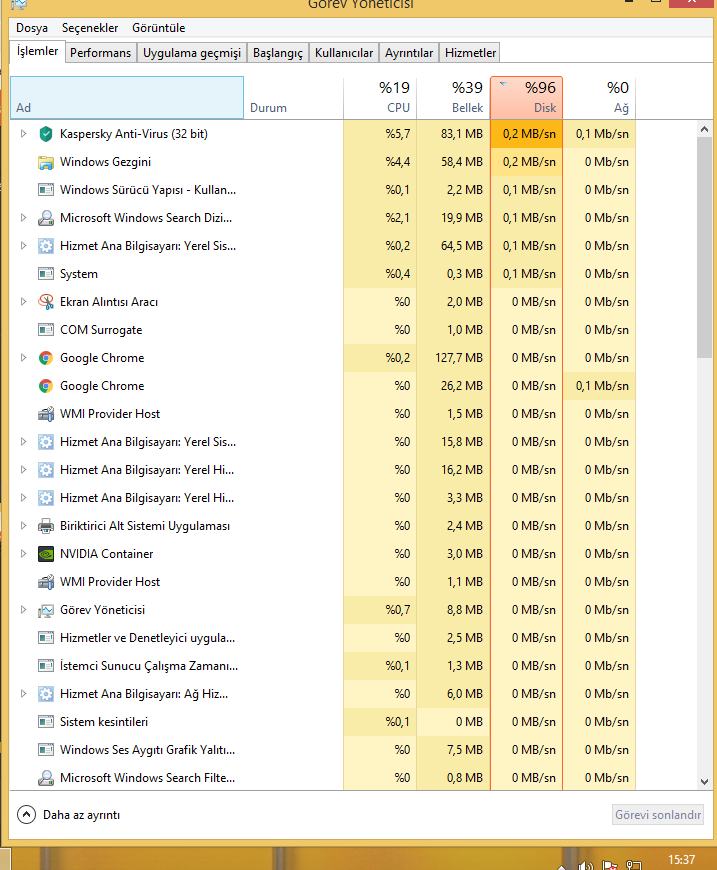Open the Kullanıcılar tab
Screen dimensions: 717x870
(x=344, y=53)
